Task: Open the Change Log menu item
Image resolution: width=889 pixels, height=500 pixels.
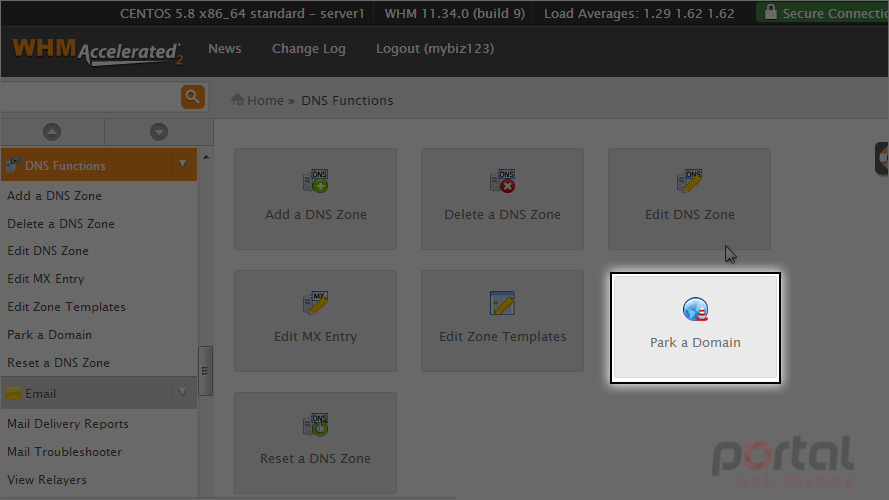Action: pyautogui.click(x=308, y=49)
